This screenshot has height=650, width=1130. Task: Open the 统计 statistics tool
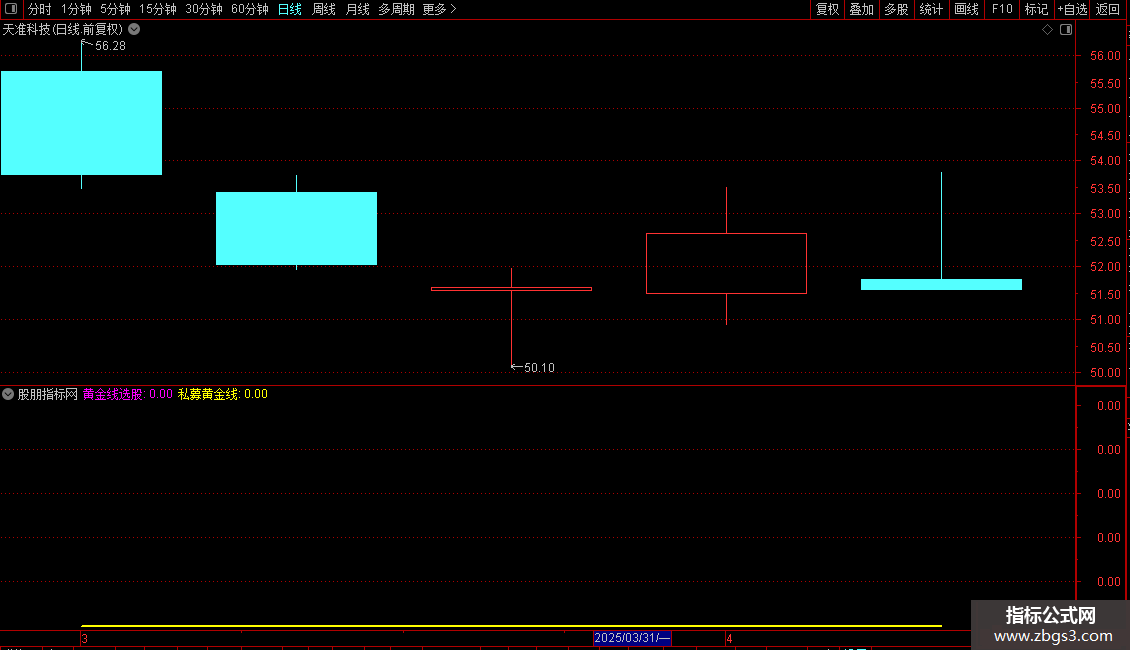[x=931, y=9]
